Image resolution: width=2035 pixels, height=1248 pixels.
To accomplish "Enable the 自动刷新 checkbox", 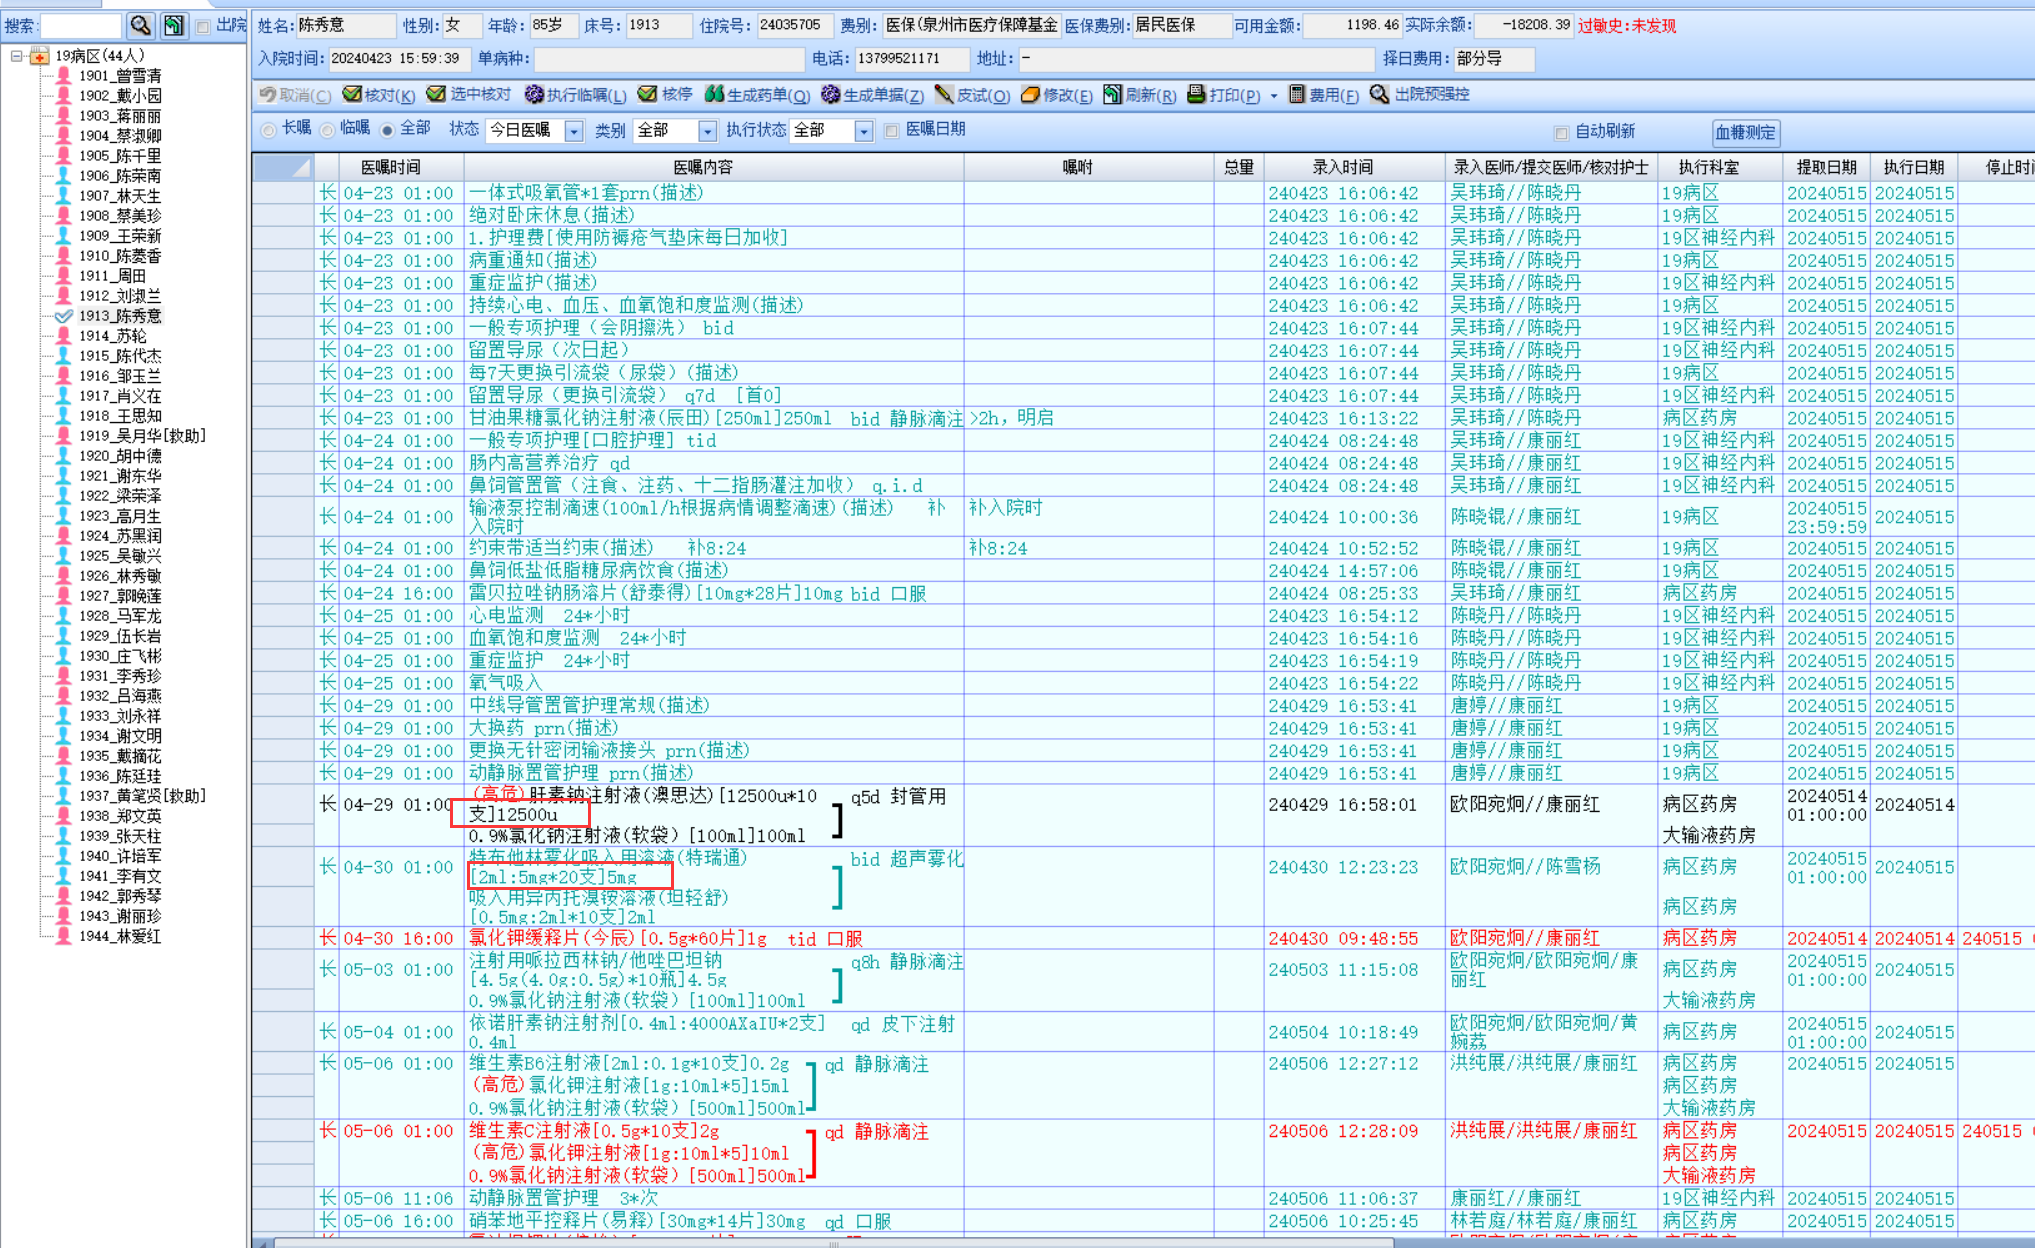I will (1561, 132).
